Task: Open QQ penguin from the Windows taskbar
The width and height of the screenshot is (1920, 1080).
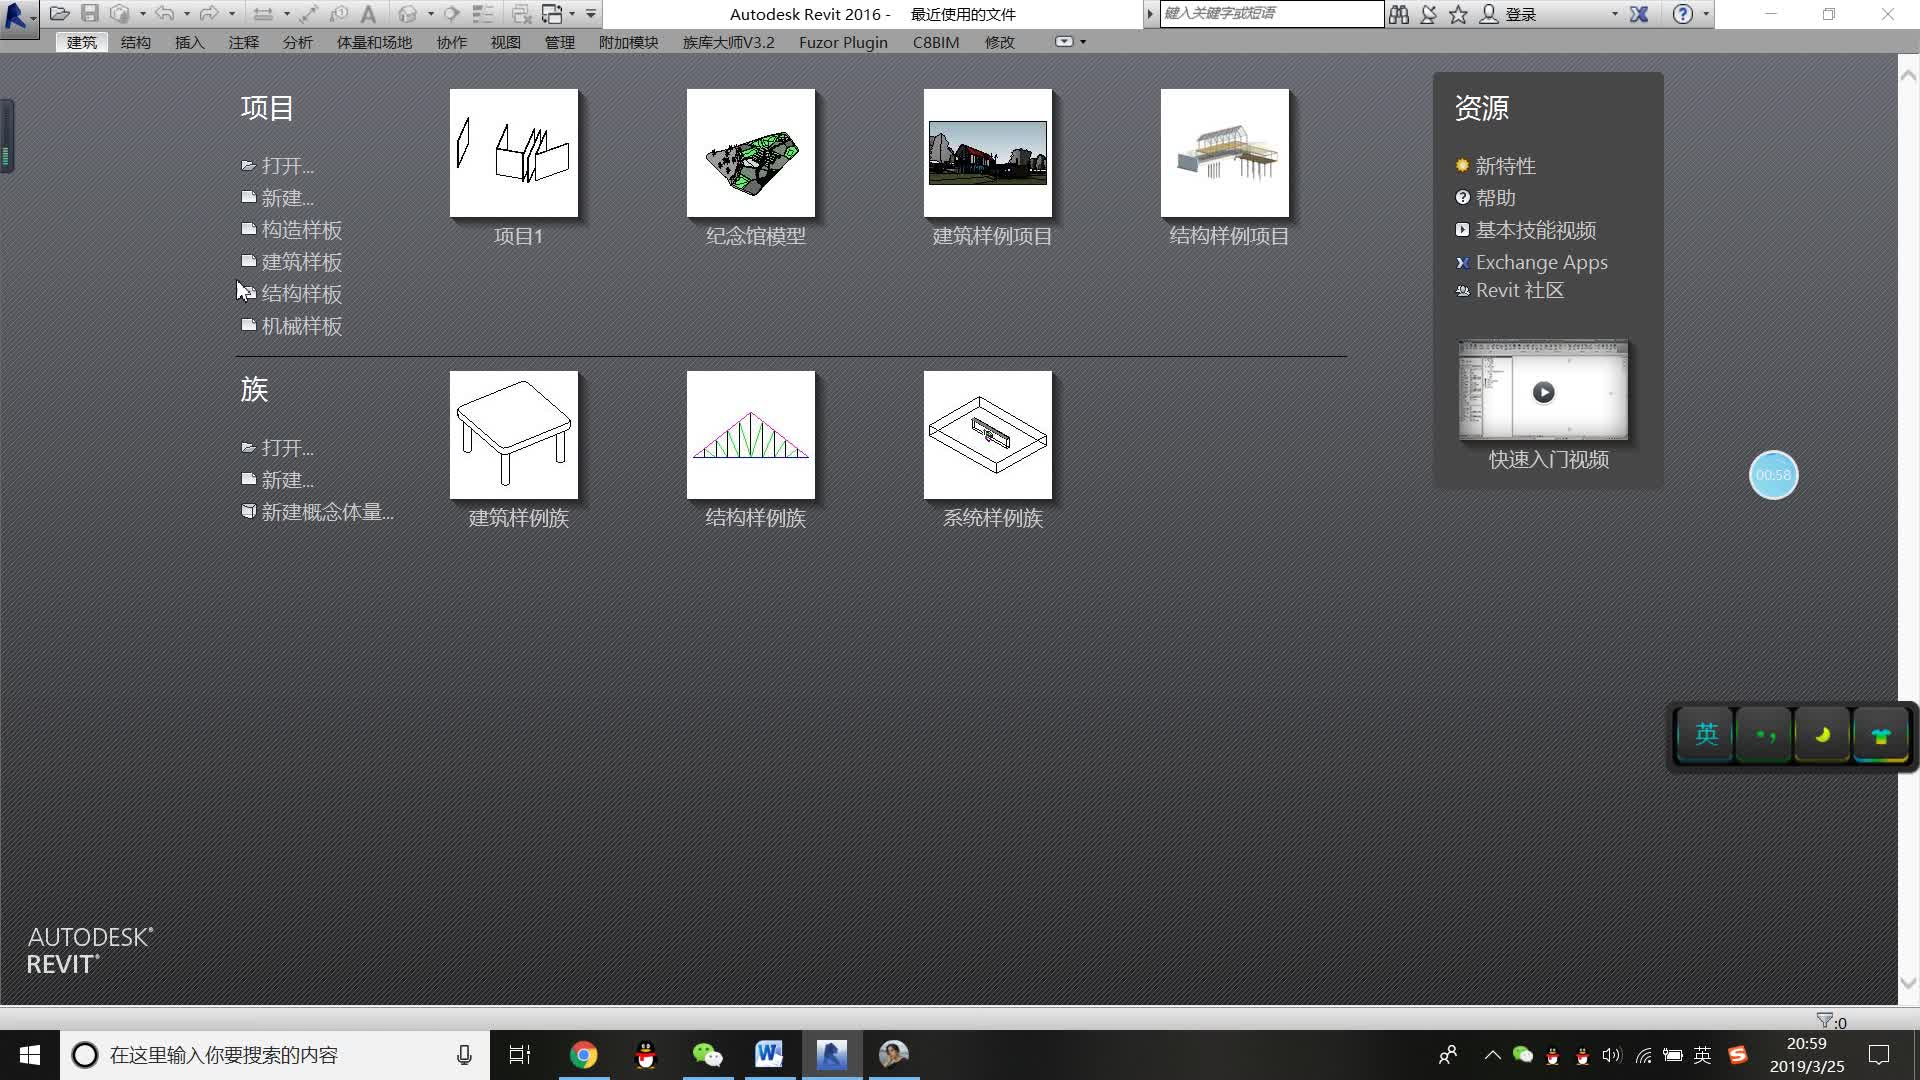Action: (x=646, y=1055)
